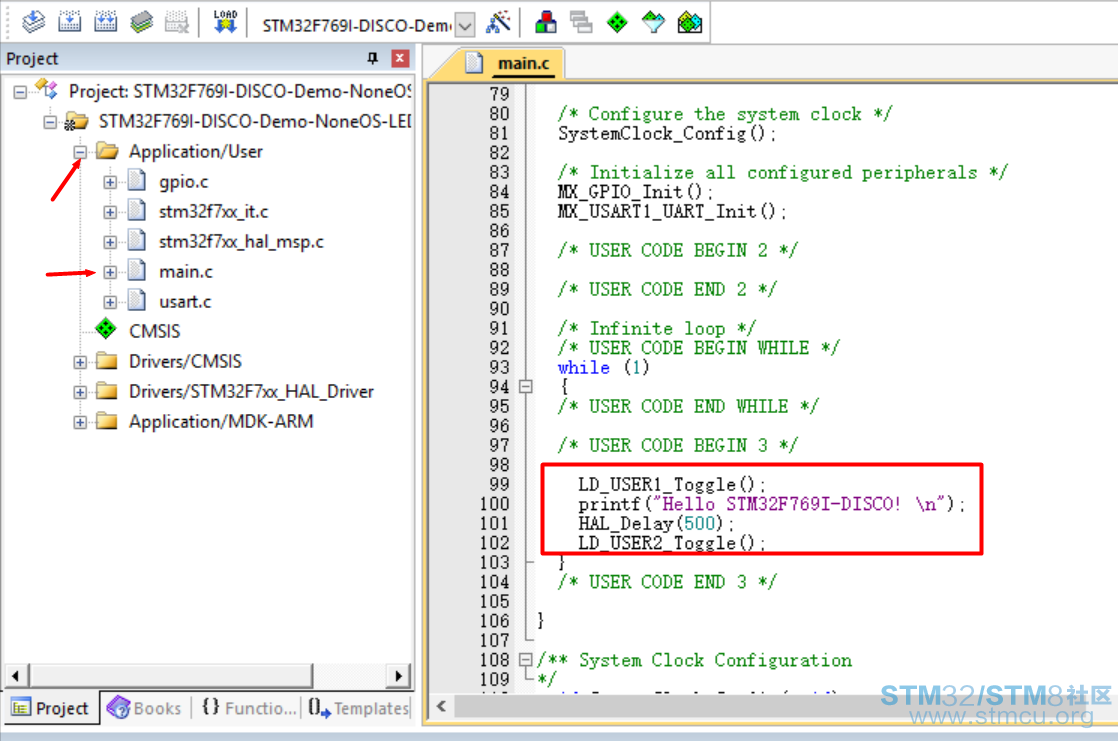Viewport: 1118px width, 741px height.
Task: Select the Drivers/CMSIS folder label
Action: pos(185,362)
